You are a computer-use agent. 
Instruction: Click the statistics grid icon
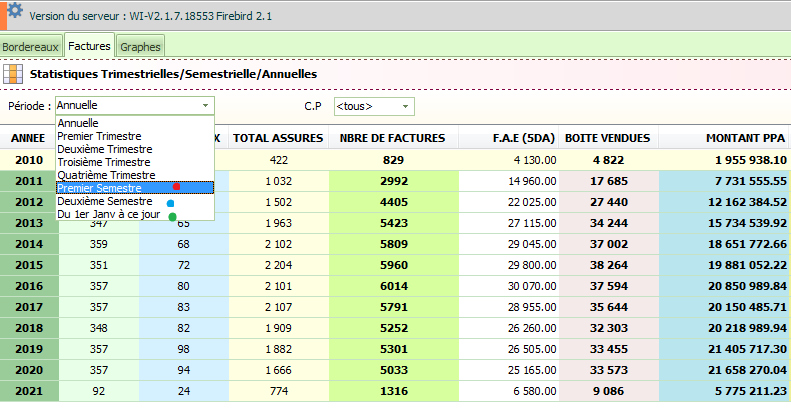click(13, 74)
